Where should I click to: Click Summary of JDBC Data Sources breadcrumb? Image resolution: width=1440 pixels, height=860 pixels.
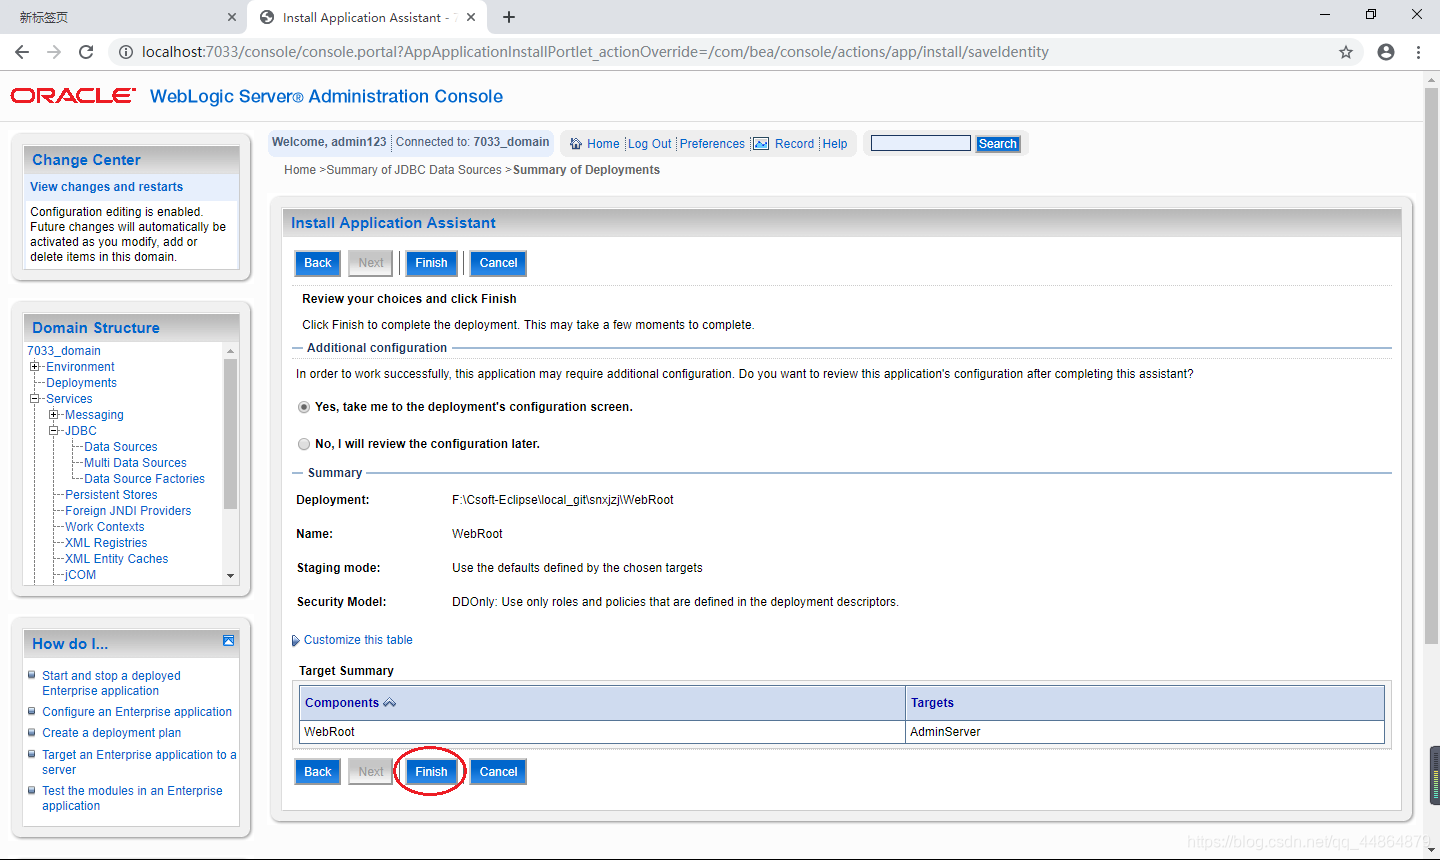pyautogui.click(x=414, y=170)
